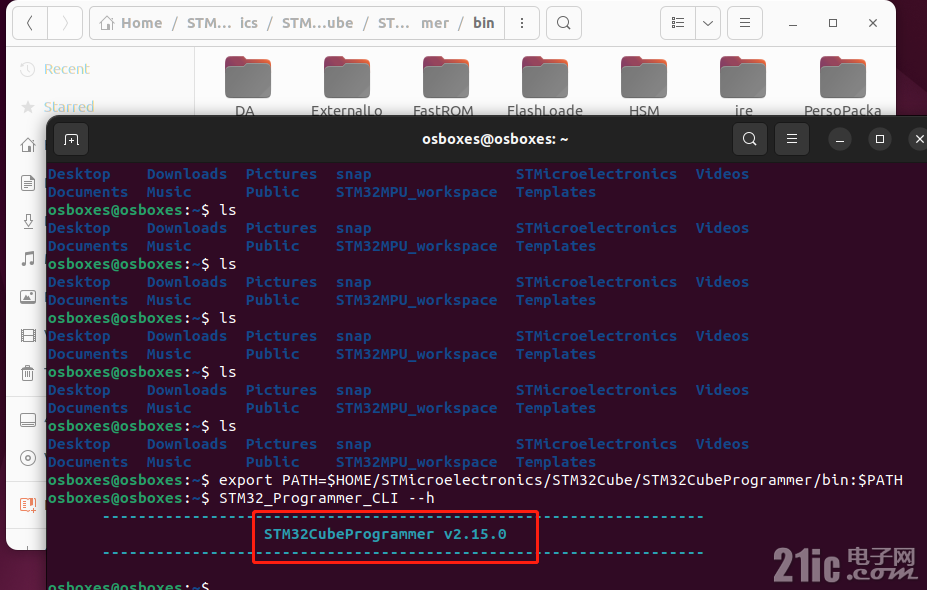Select the HSM folder
Screen dimensions: 927x590
tap(644, 86)
